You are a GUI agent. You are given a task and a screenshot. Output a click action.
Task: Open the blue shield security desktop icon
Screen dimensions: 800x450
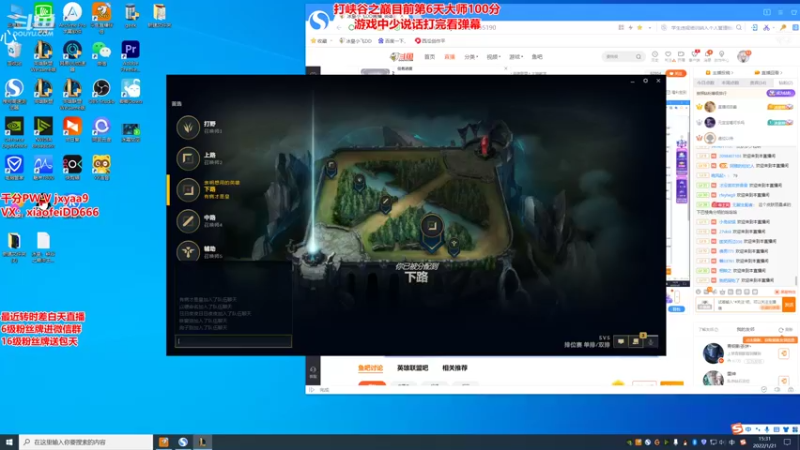click(x=14, y=168)
